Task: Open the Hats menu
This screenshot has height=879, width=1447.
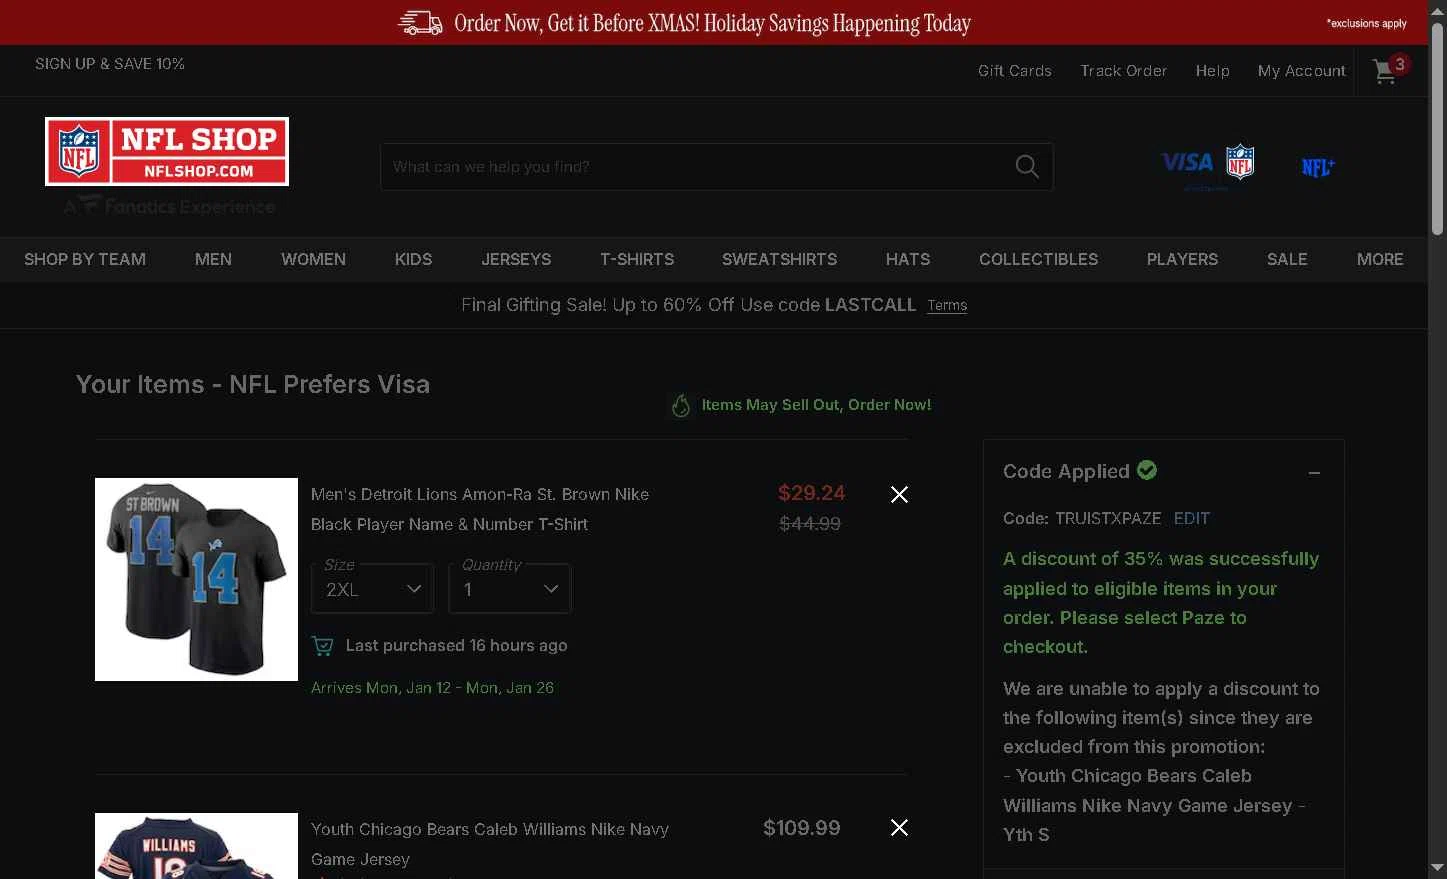Action: [908, 259]
